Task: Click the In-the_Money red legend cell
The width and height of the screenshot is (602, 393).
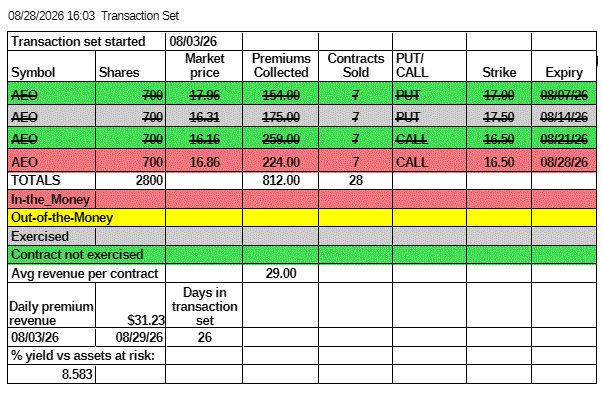Action: (x=51, y=199)
